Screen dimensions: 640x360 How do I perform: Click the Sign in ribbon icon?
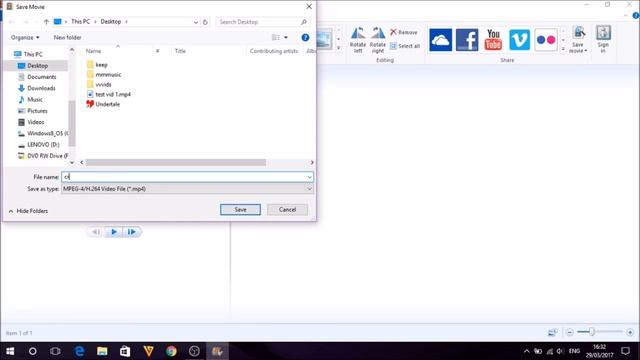click(x=603, y=39)
